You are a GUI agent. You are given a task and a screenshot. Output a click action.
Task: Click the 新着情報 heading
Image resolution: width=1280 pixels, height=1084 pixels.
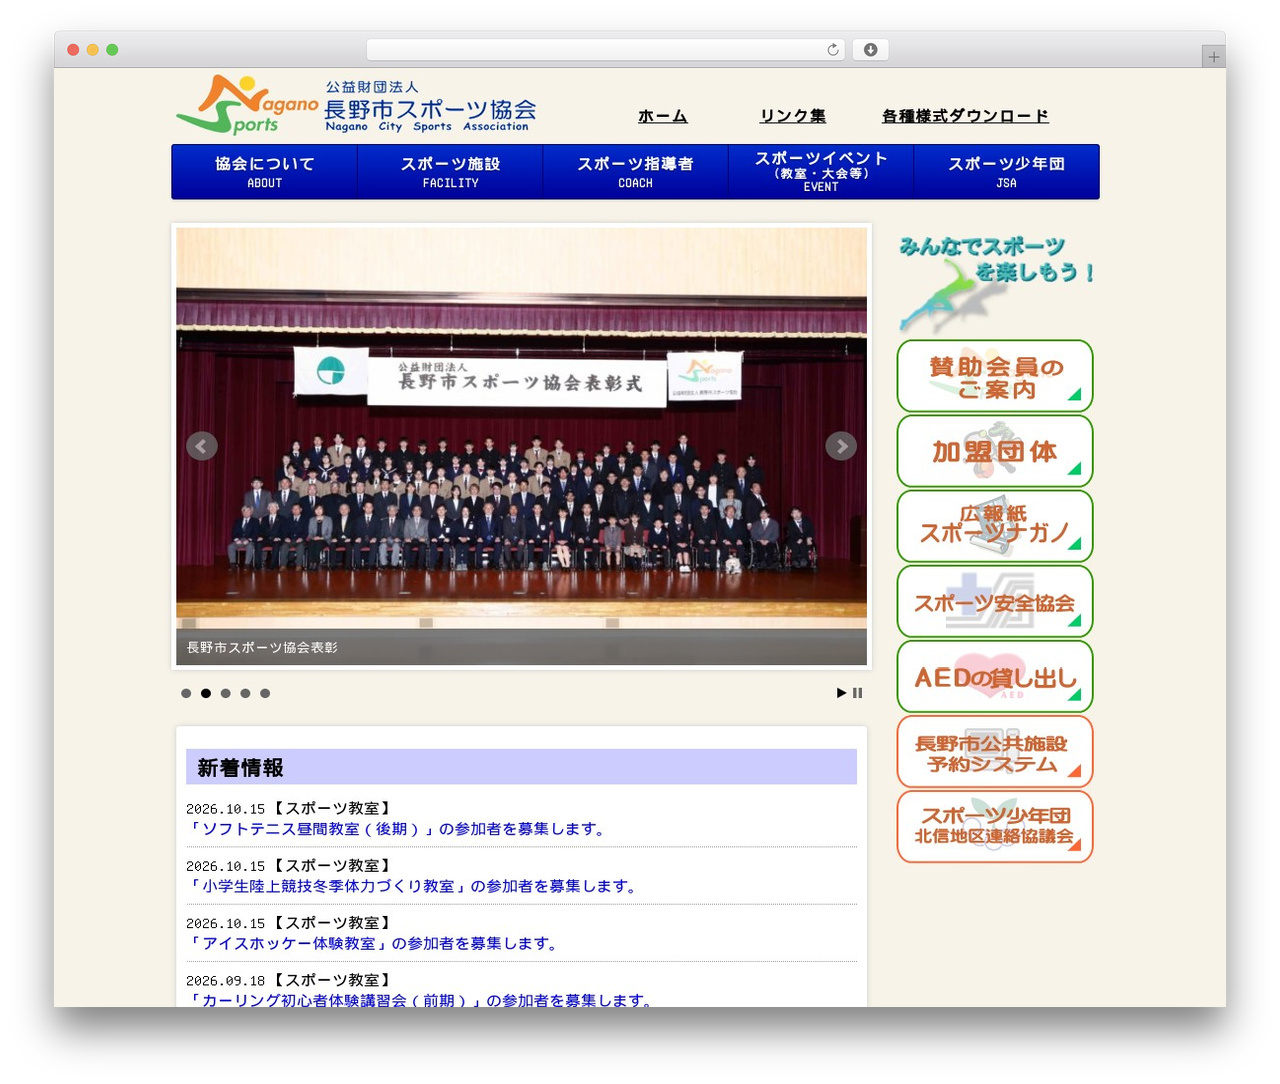[521, 767]
